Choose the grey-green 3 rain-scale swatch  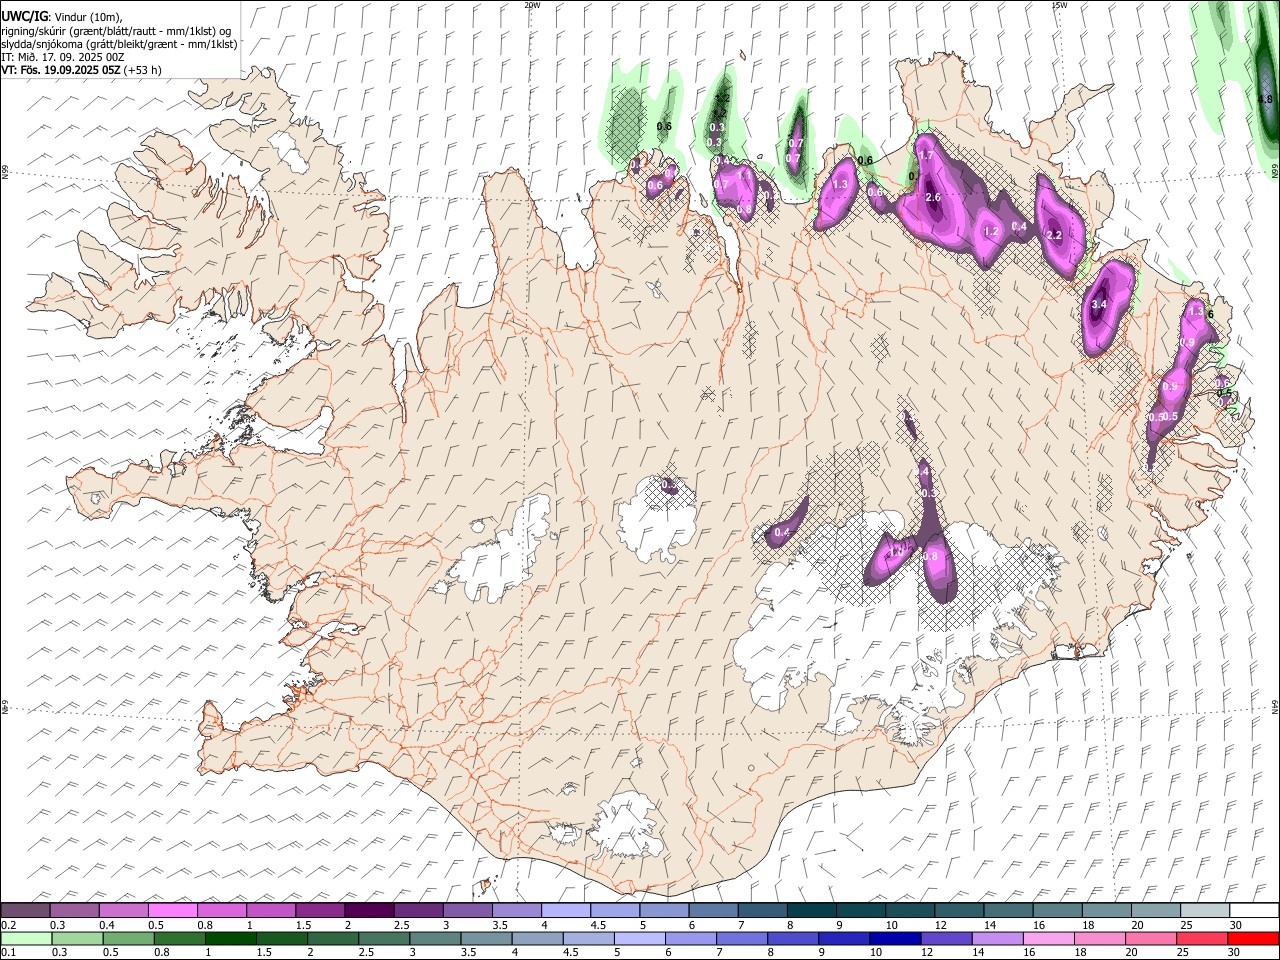coord(434,938)
